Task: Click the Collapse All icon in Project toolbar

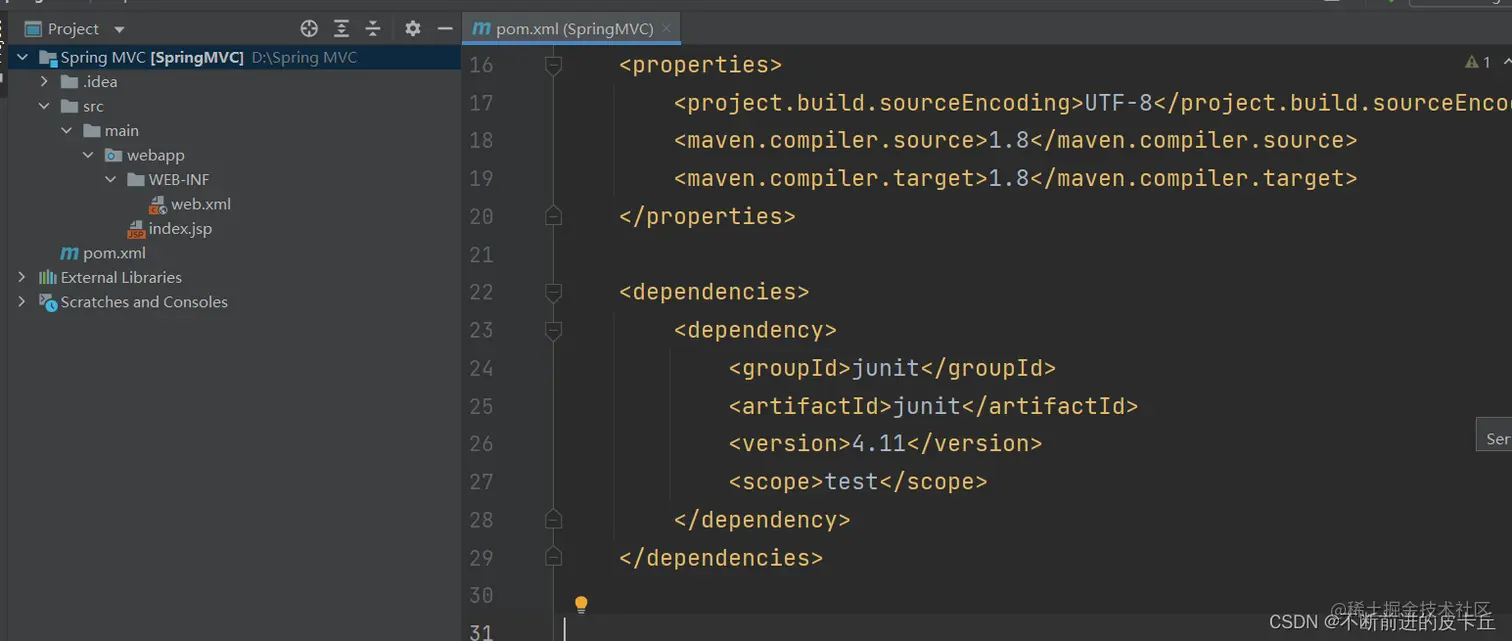Action: tap(373, 29)
